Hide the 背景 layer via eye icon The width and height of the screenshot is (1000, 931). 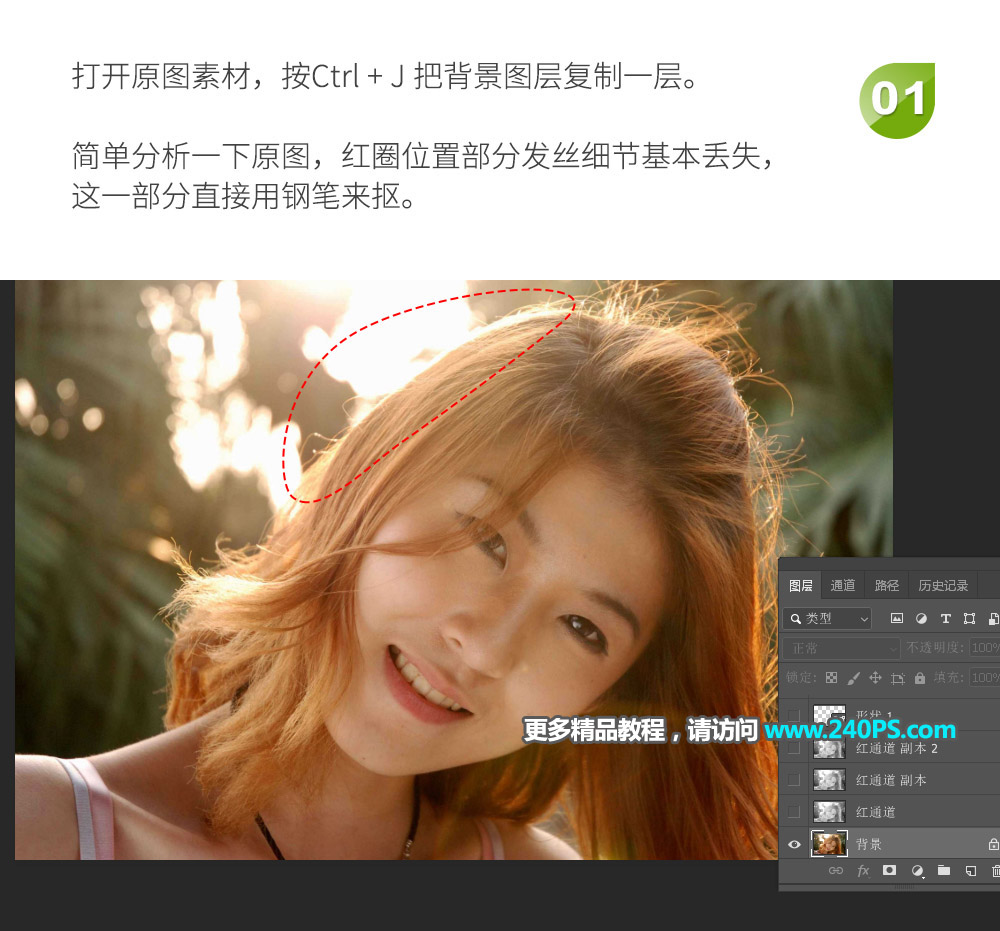794,844
